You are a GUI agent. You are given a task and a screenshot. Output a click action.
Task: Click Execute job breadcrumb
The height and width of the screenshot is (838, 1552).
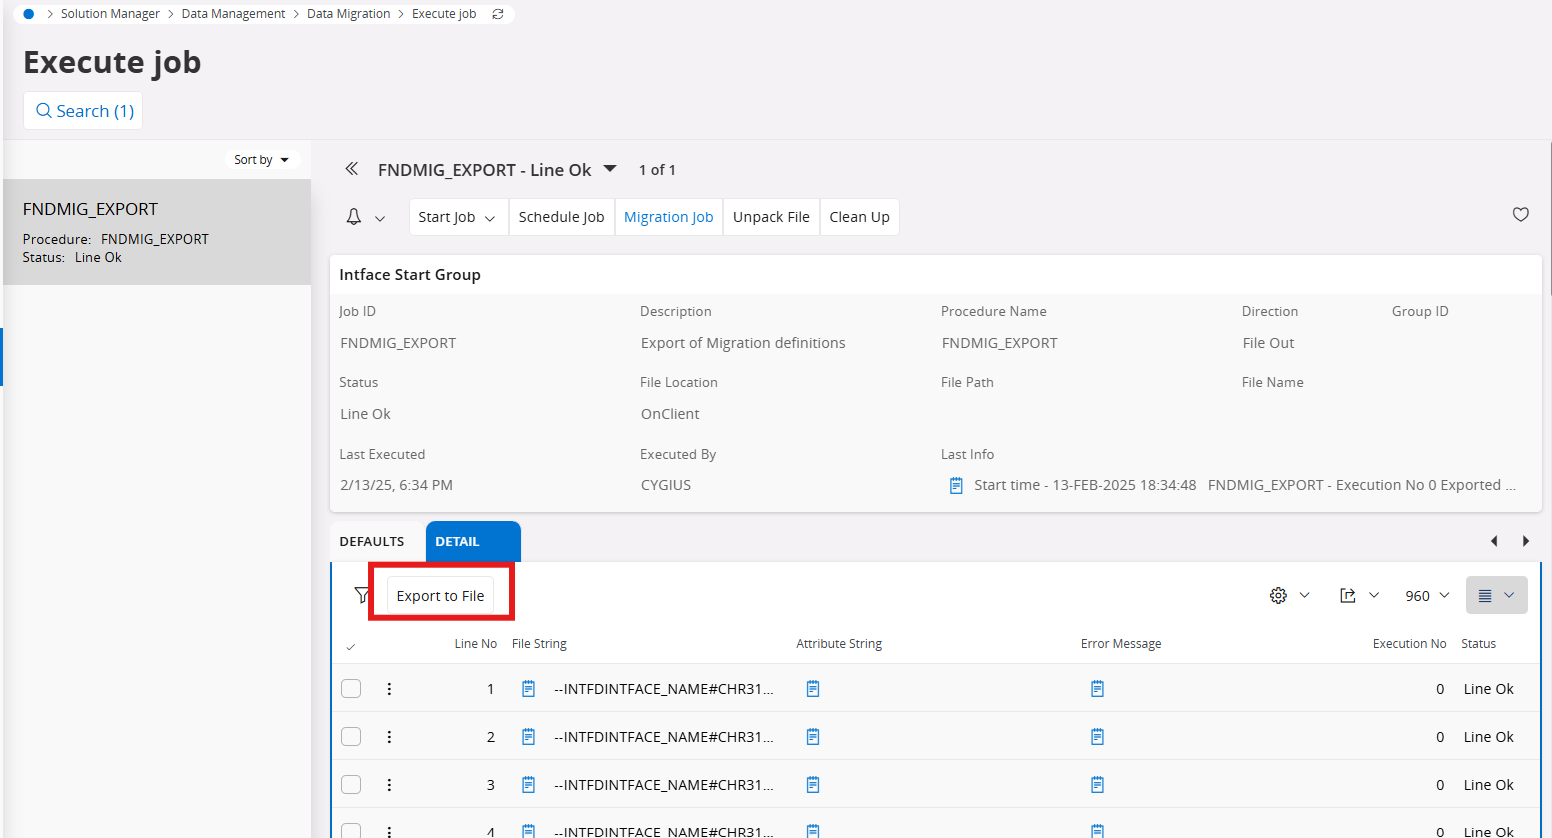point(444,14)
